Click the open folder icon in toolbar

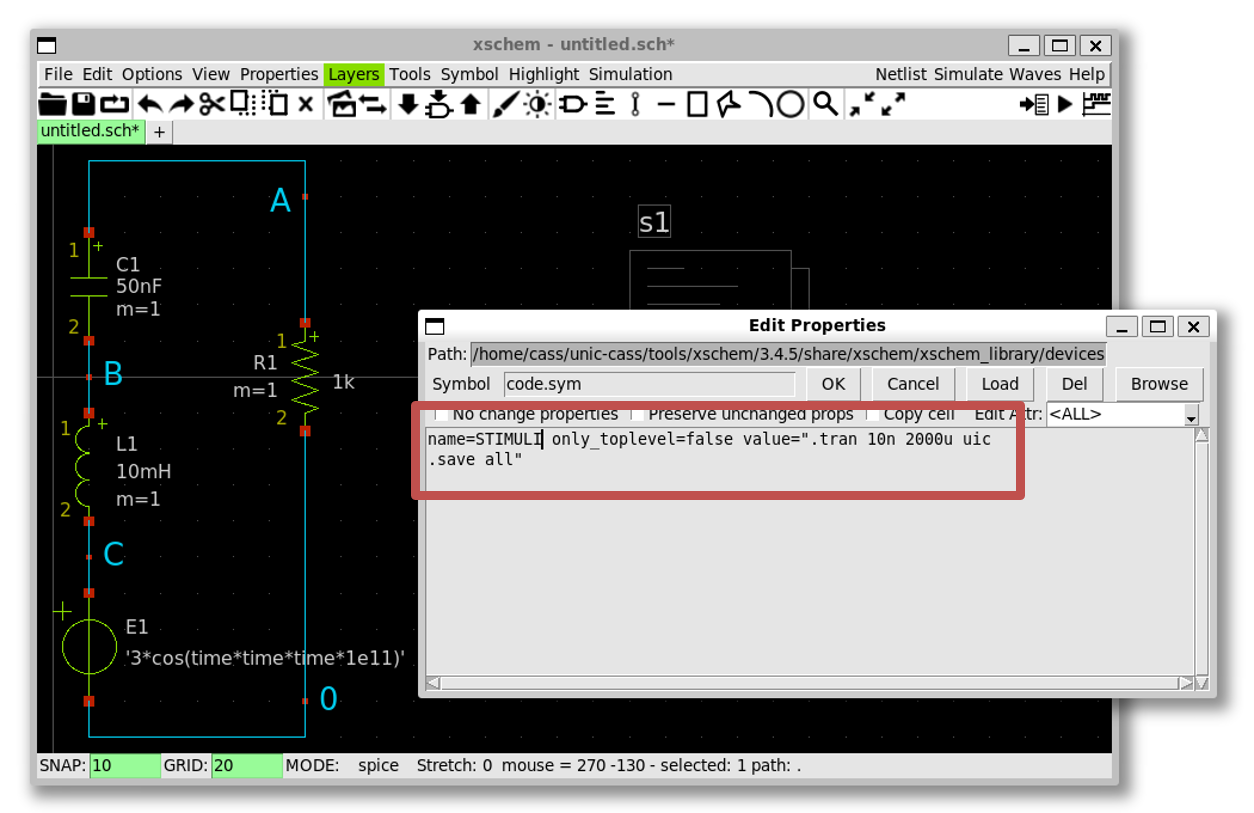[x=52, y=104]
